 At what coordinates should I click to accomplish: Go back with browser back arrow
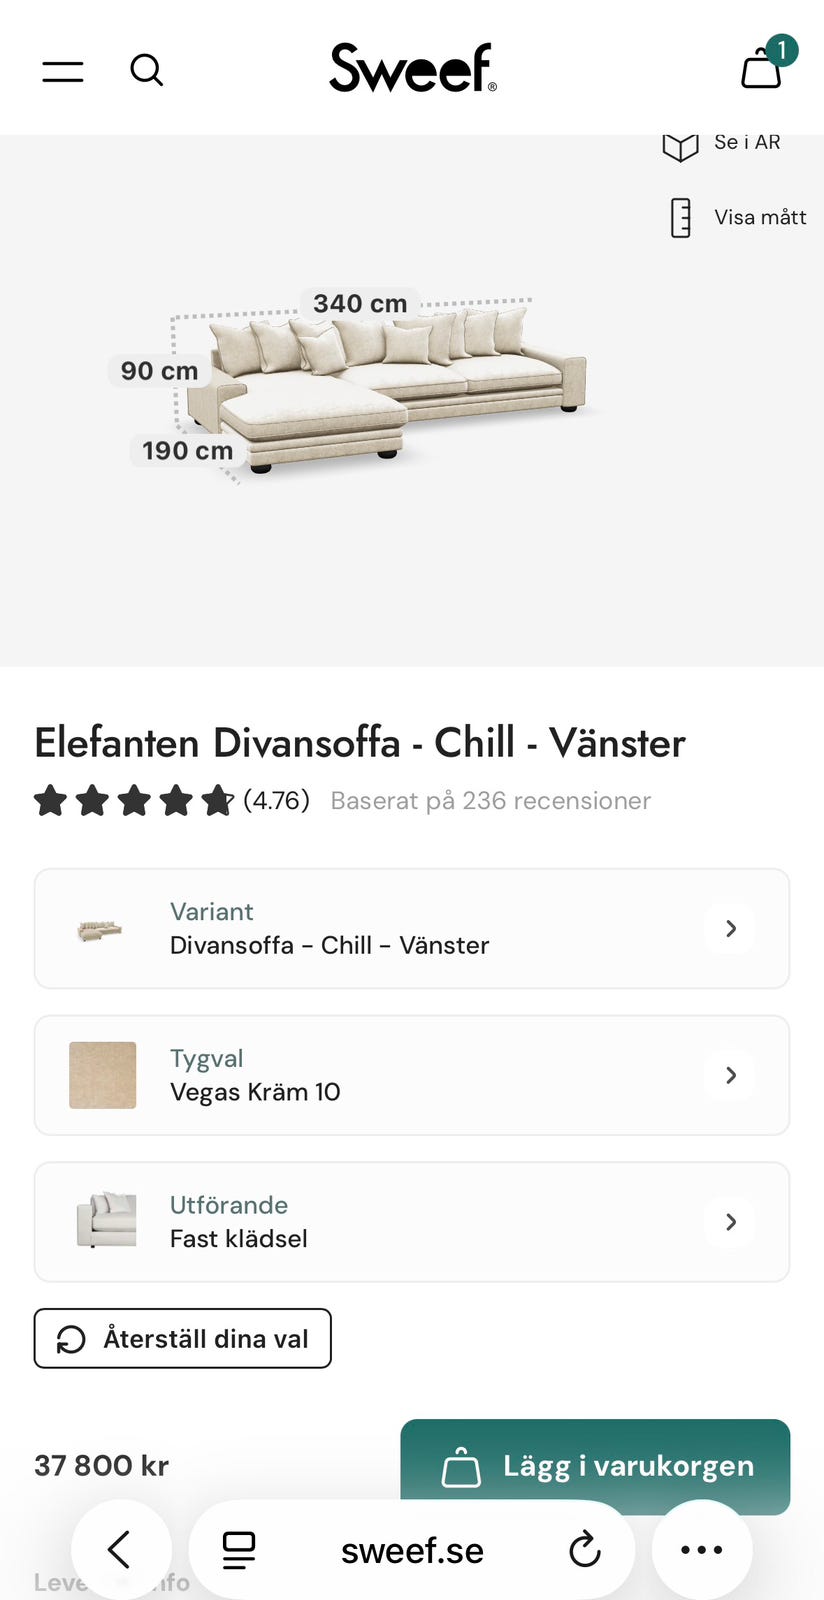tap(120, 1550)
